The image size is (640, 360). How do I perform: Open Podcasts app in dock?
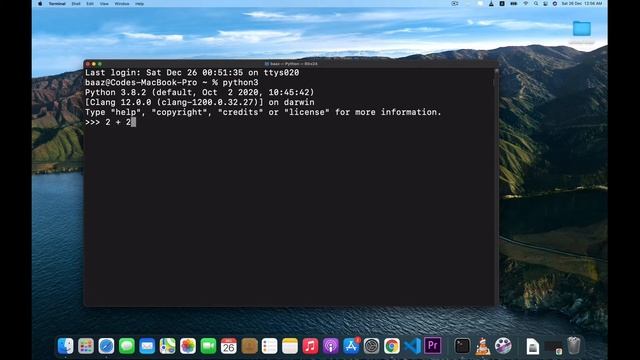point(331,346)
